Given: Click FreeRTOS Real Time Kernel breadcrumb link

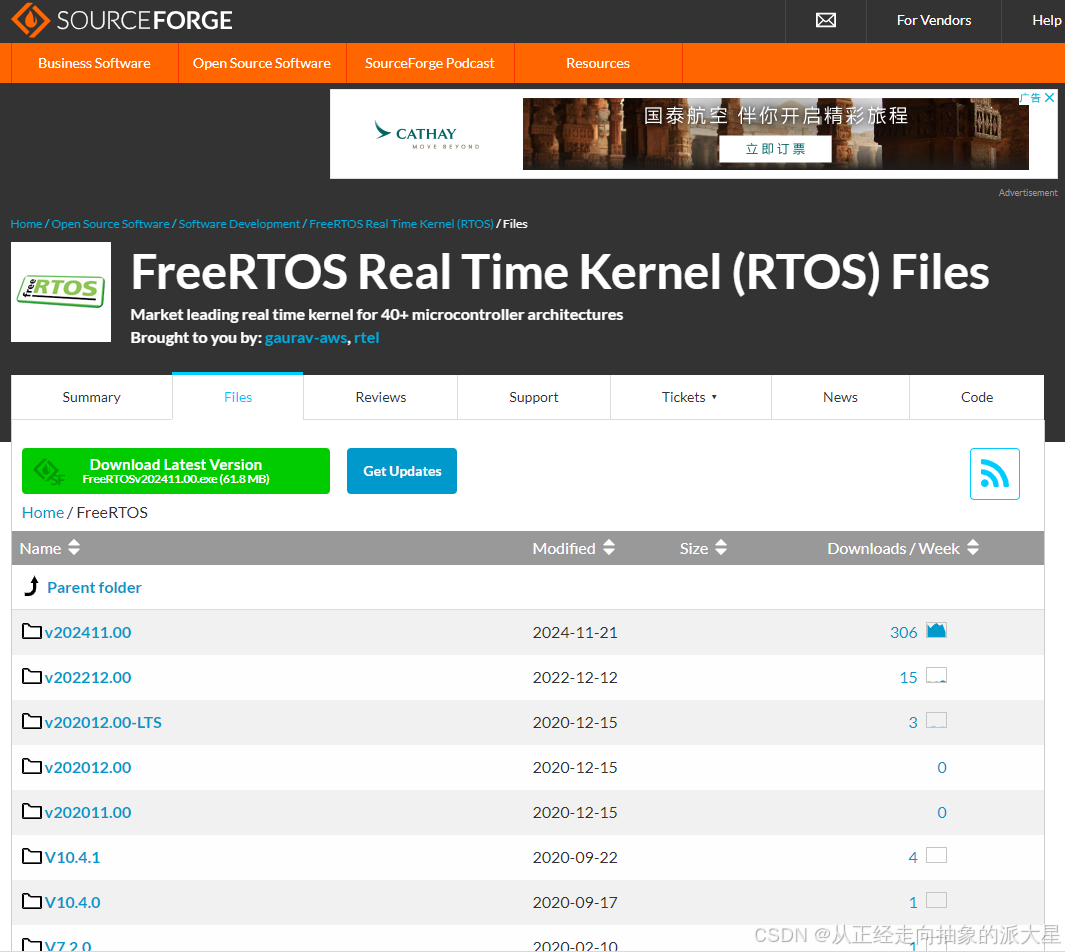Looking at the screenshot, I should coord(401,224).
